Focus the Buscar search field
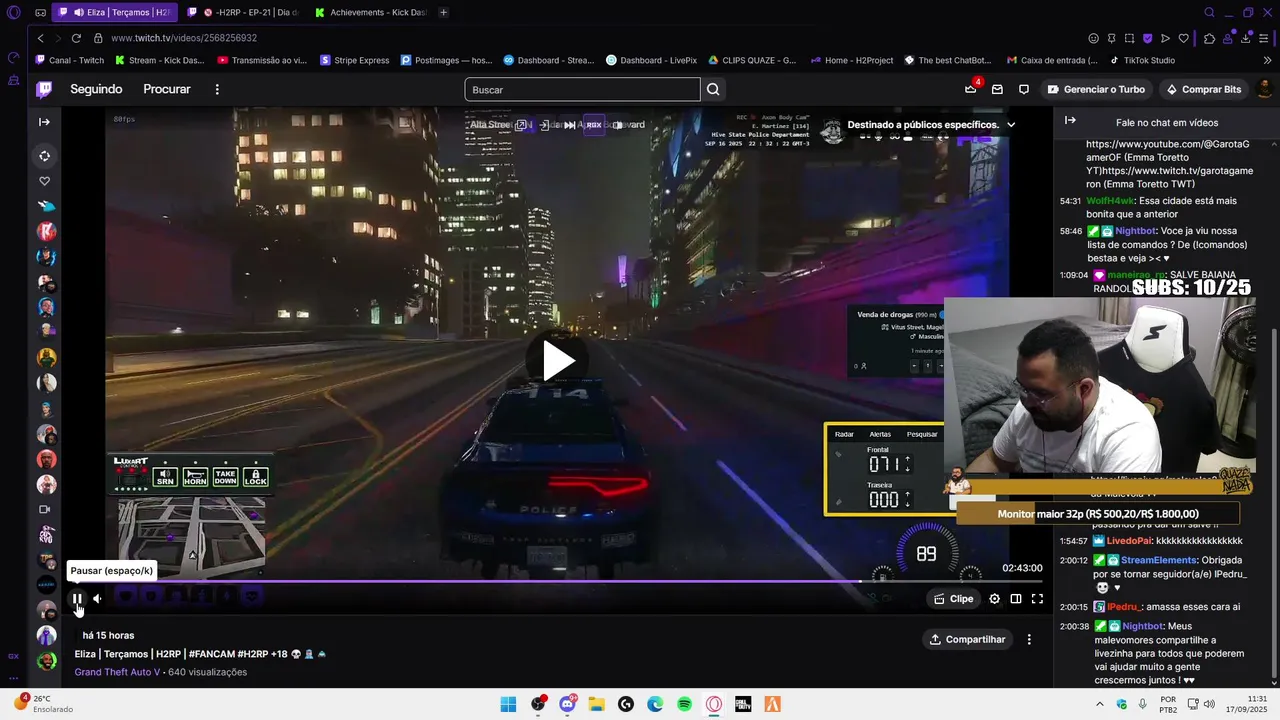The image size is (1280, 720). tap(582, 89)
